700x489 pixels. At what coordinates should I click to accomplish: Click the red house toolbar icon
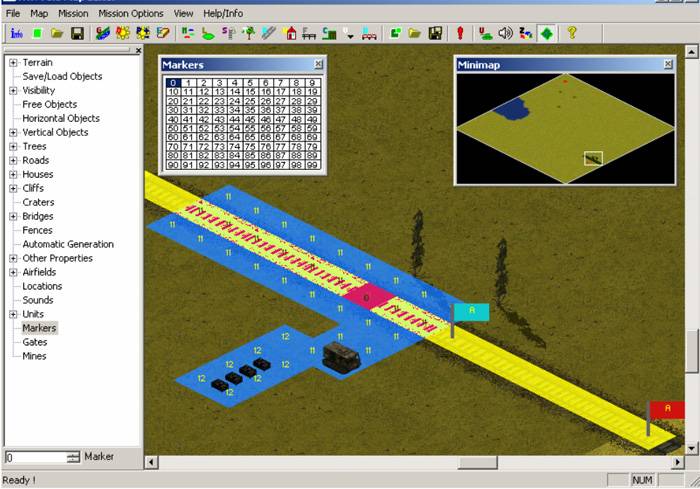click(291, 33)
